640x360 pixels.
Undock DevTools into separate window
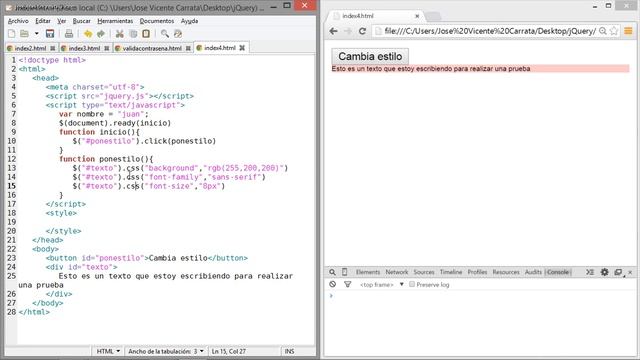pos(619,272)
